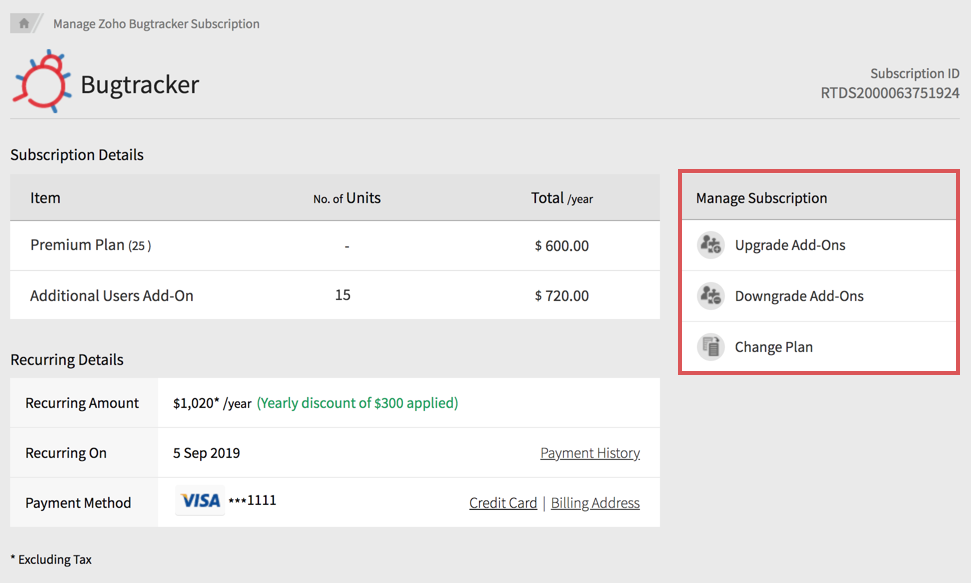
Task: Click the $ 720.00 total cell
Action: tap(562, 296)
